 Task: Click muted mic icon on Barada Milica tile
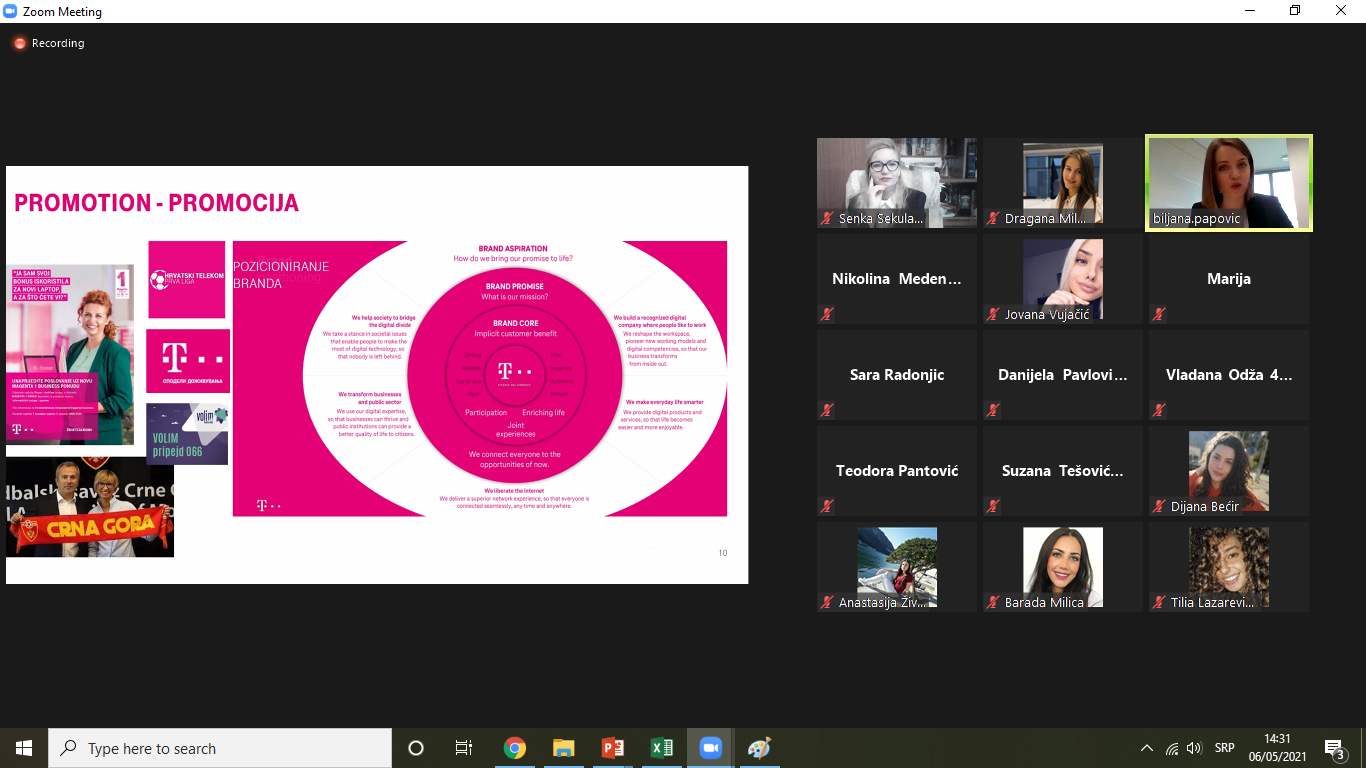tap(993, 602)
